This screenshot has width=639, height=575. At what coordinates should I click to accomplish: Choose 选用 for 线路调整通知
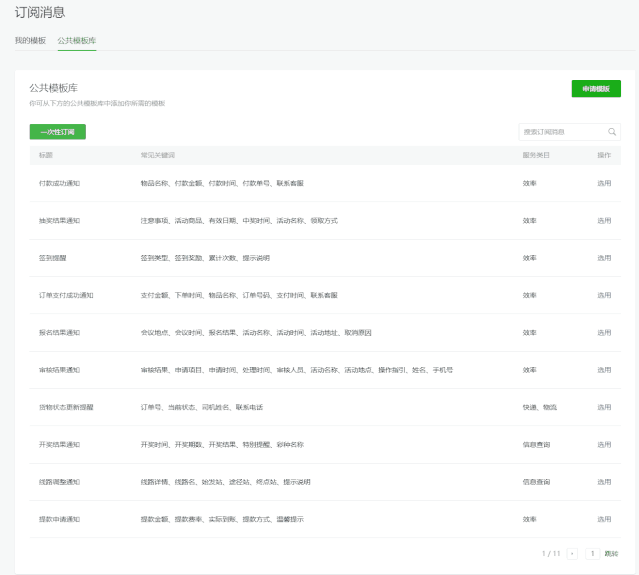click(604, 482)
